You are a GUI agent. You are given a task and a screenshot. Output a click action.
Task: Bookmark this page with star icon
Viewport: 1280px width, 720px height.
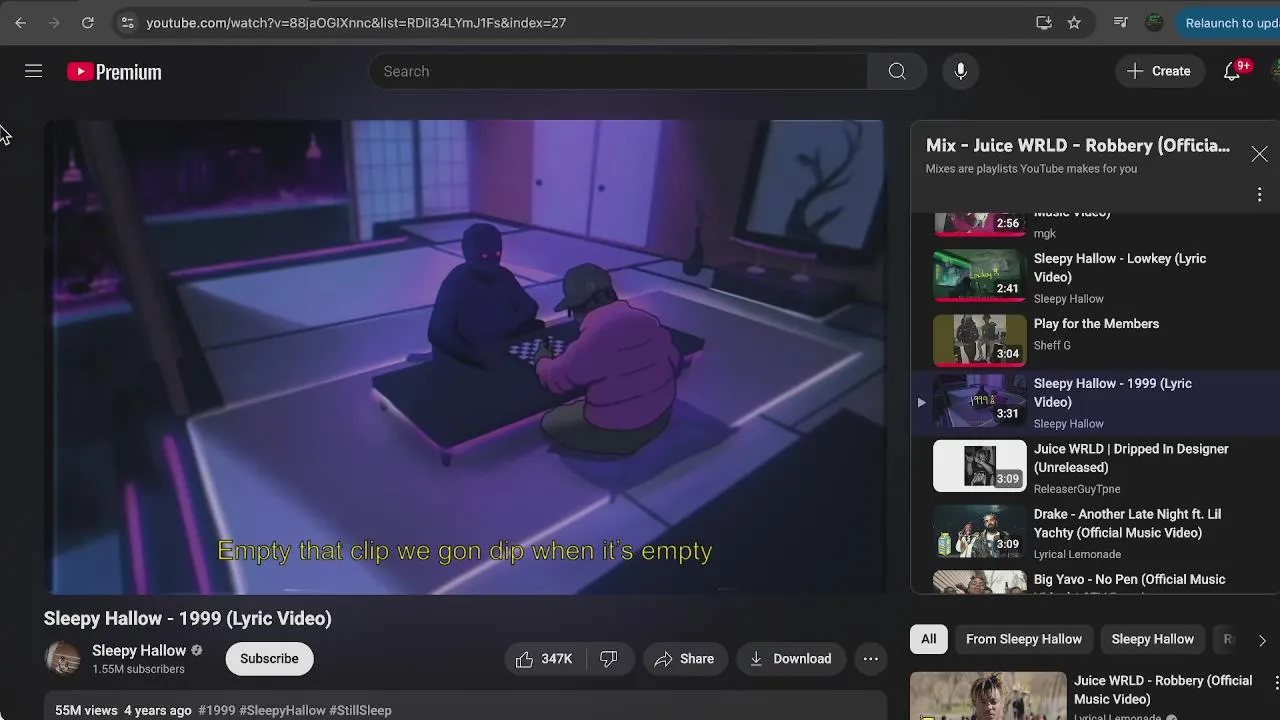pyautogui.click(x=1074, y=22)
